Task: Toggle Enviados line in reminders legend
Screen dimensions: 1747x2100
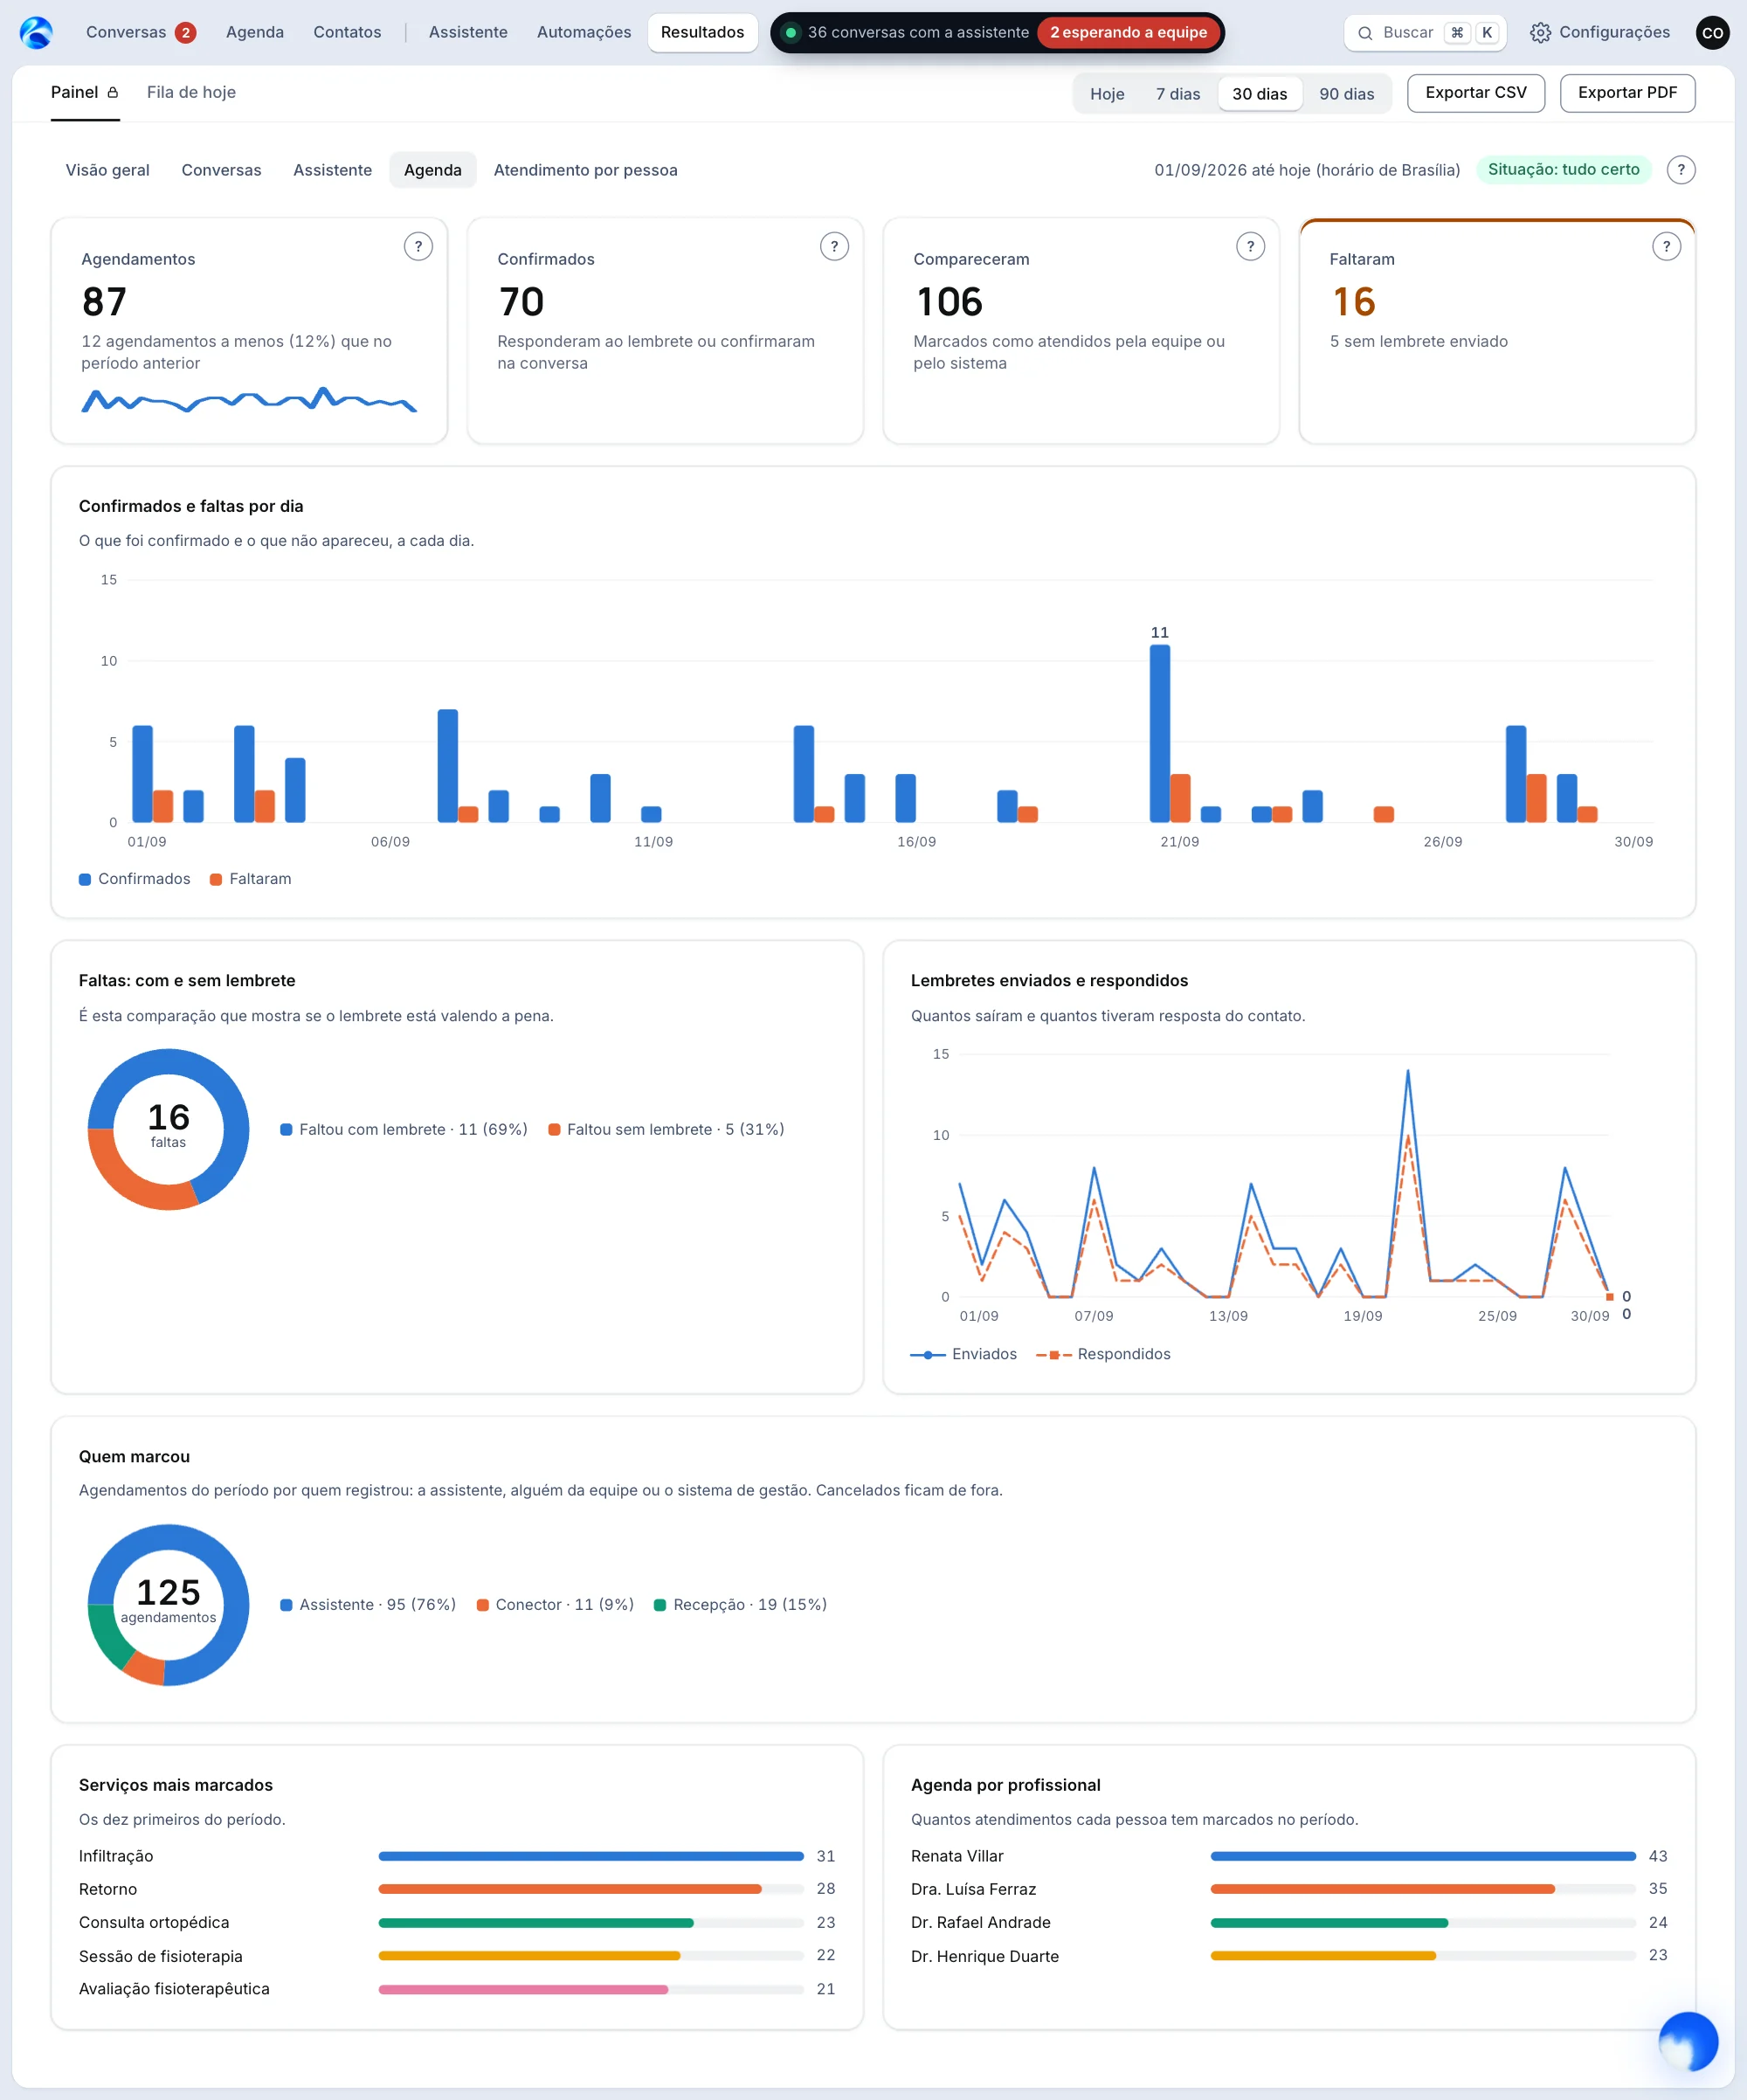Action: 963,1354
